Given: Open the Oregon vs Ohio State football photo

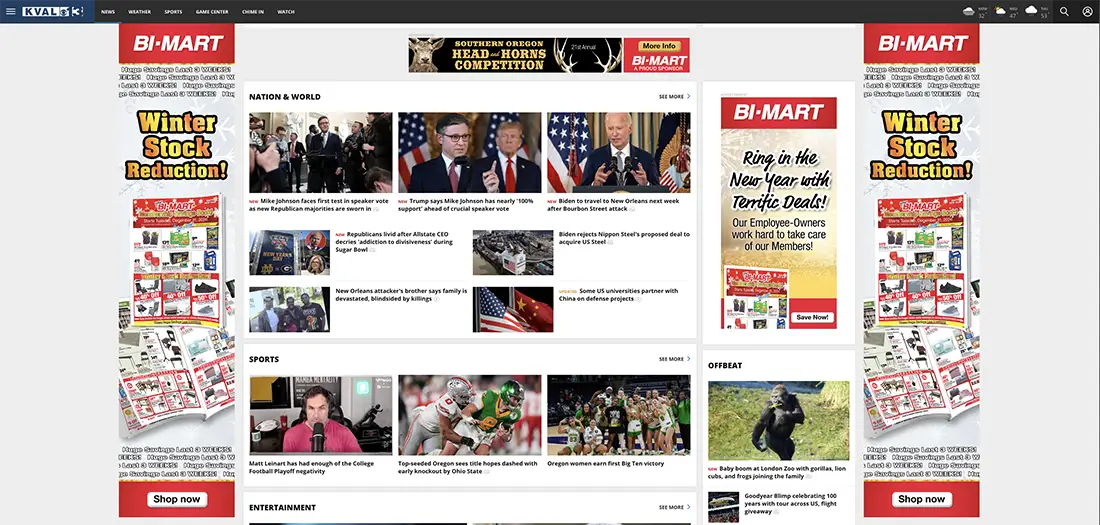Looking at the screenshot, I should (470, 415).
